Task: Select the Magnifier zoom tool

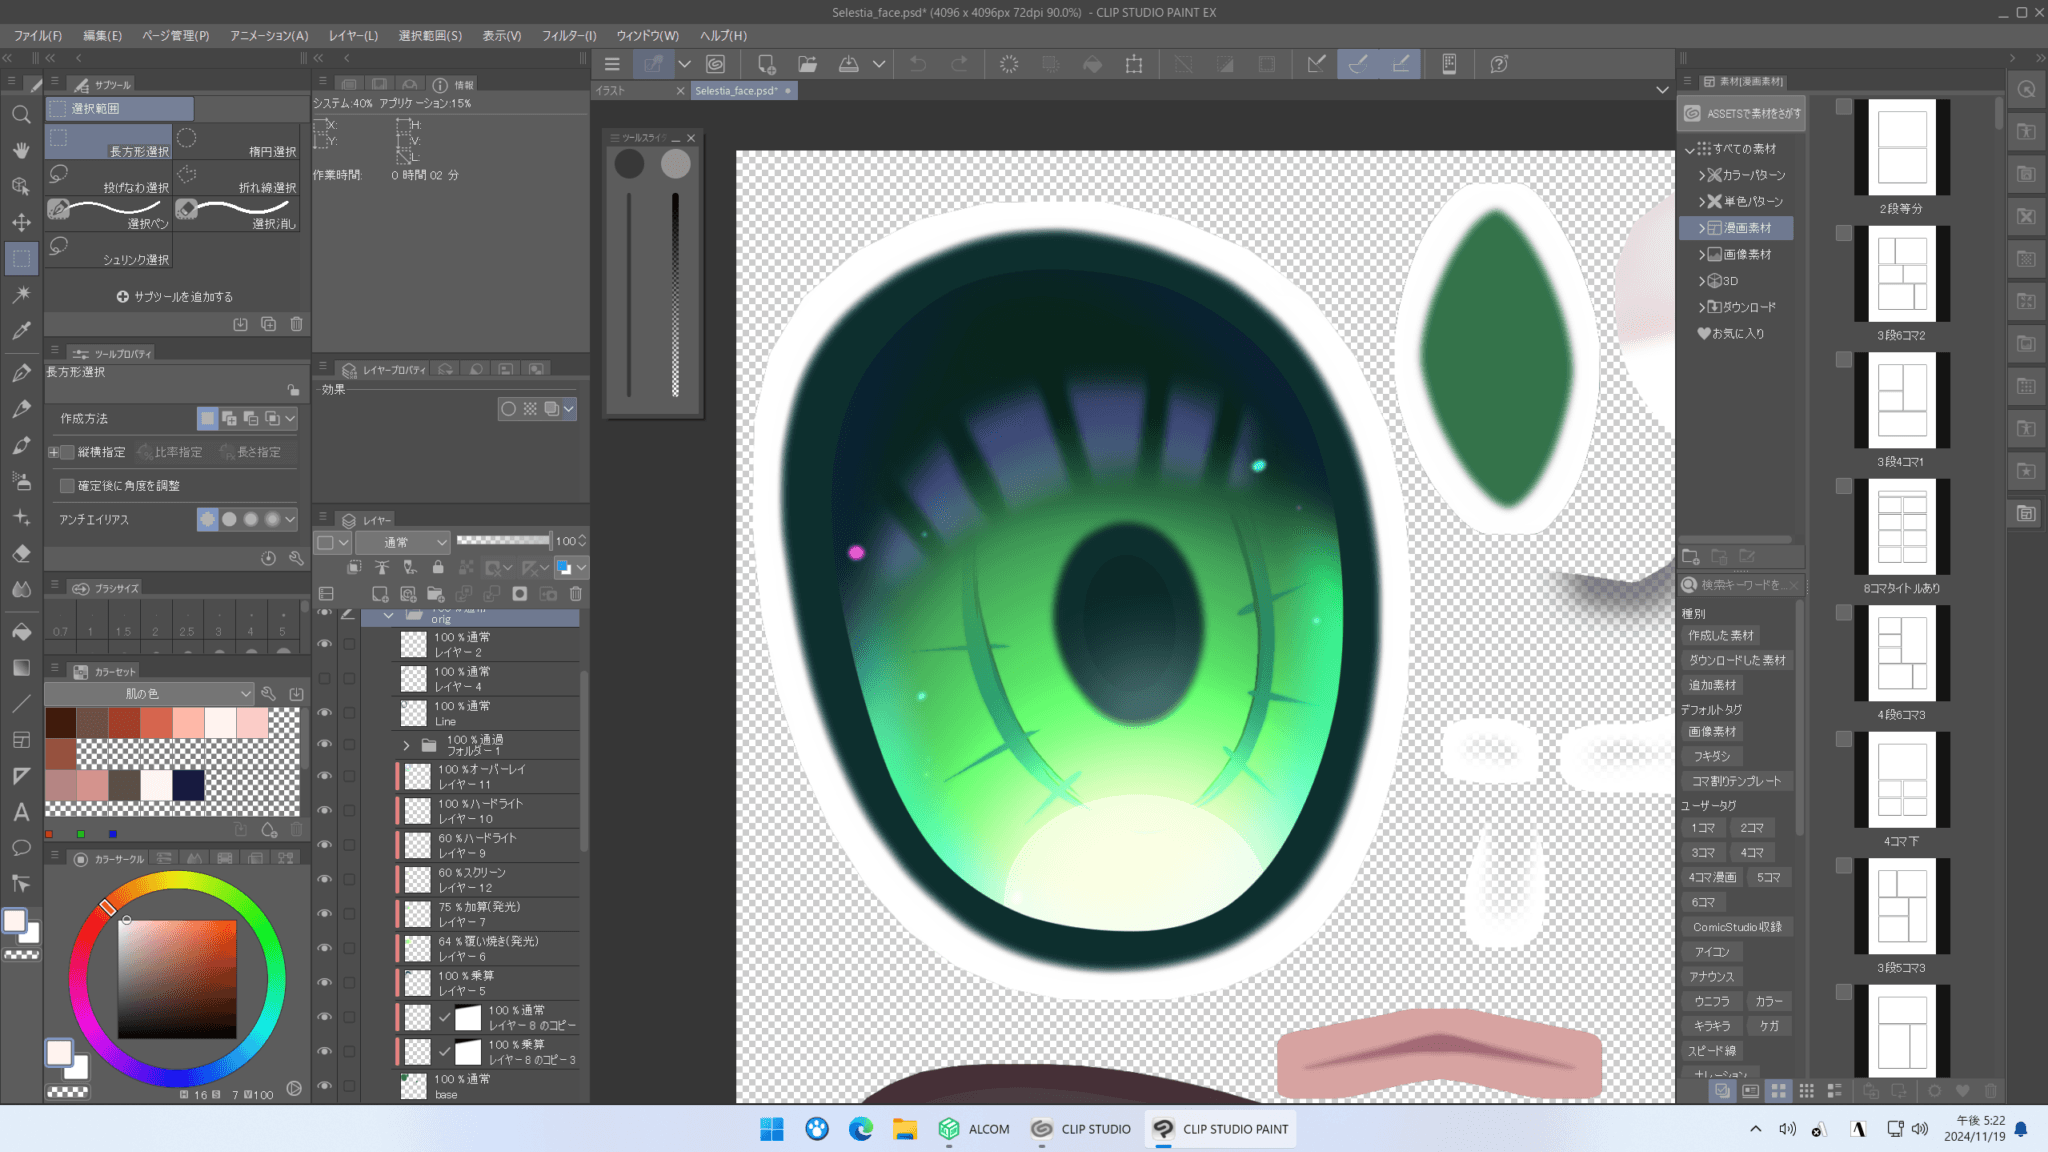Action: tap(21, 115)
